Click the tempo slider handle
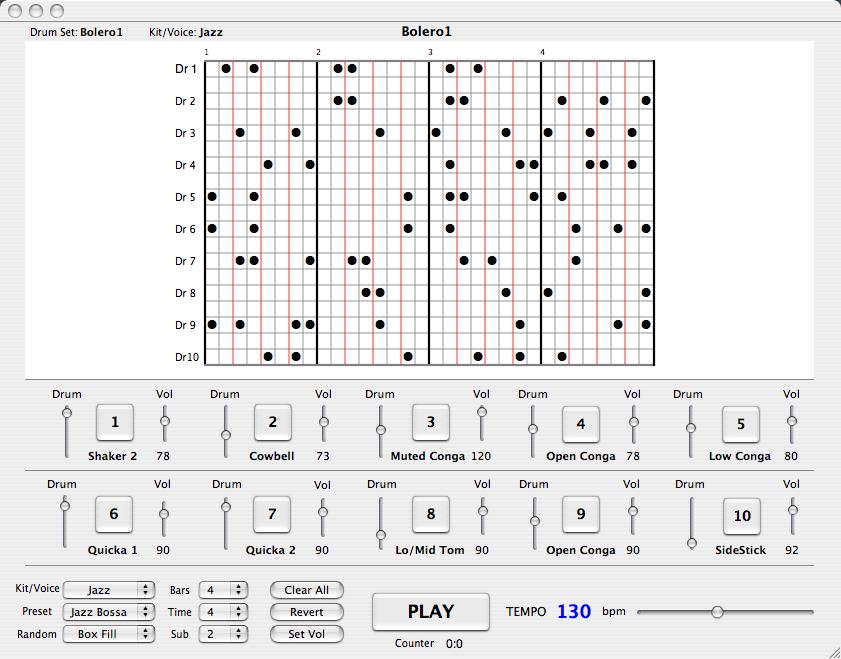 click(x=717, y=611)
